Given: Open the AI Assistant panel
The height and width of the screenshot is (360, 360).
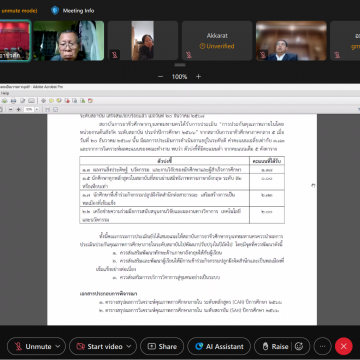Looking at the screenshot, I should tap(219, 346).
